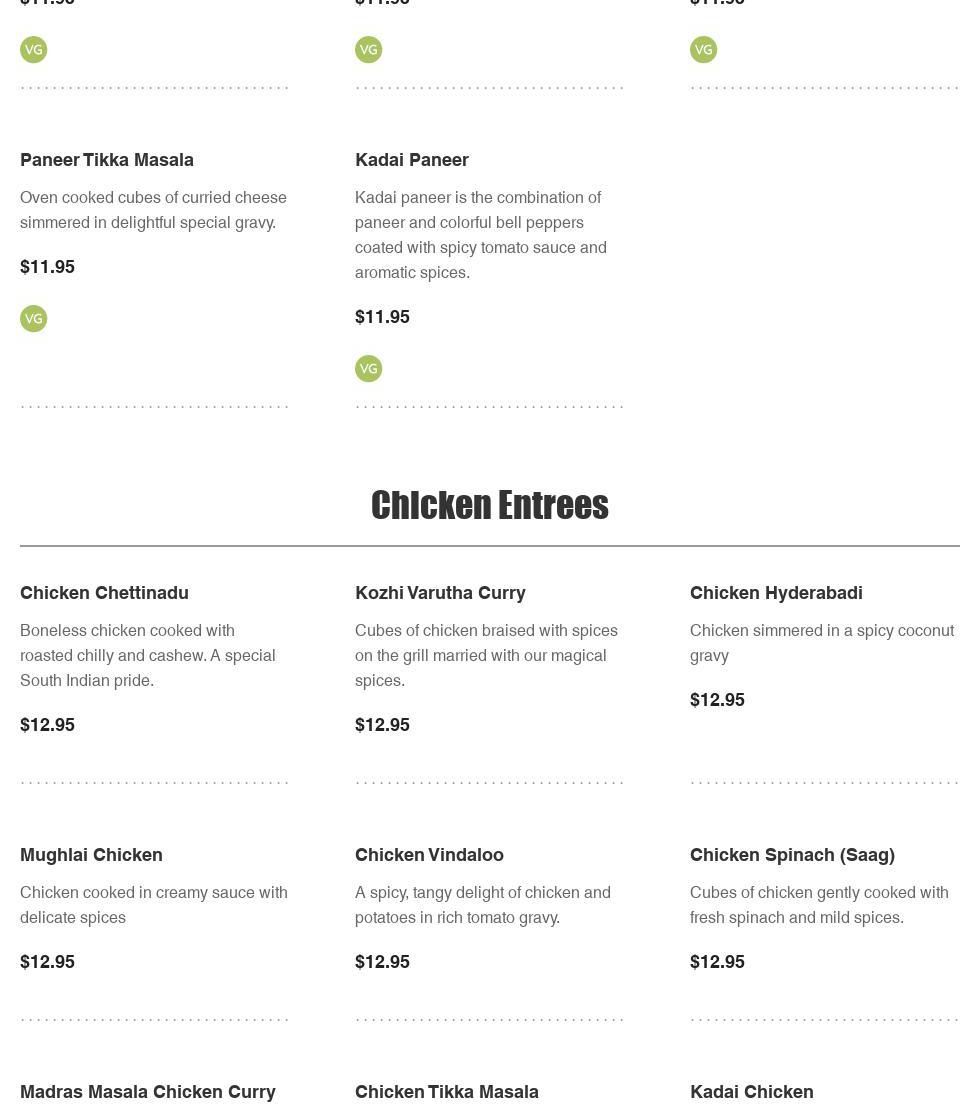Screen dimensions: 965x1118
Task: Click the Chicken Entrees section heading
Action: 489,505
